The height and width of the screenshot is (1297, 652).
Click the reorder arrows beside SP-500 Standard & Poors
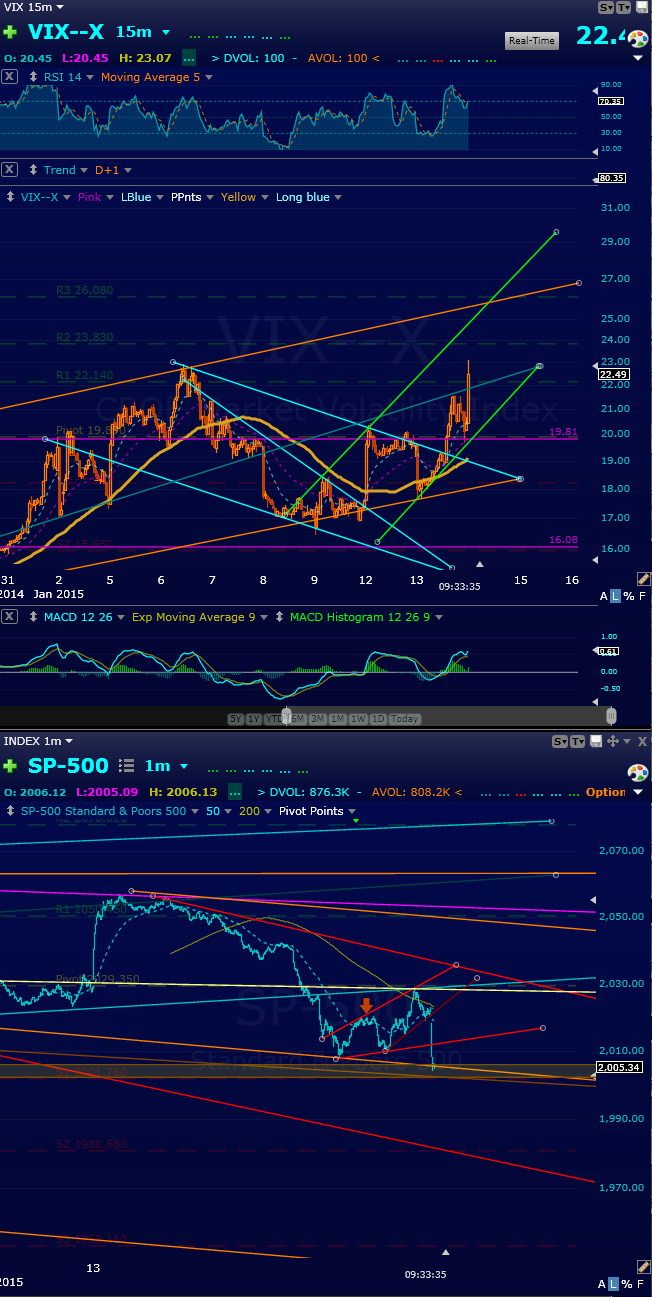(x=10, y=811)
